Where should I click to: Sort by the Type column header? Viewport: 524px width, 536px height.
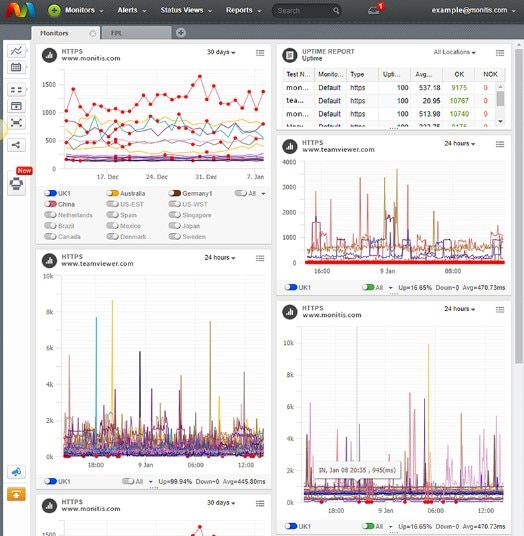pos(362,74)
